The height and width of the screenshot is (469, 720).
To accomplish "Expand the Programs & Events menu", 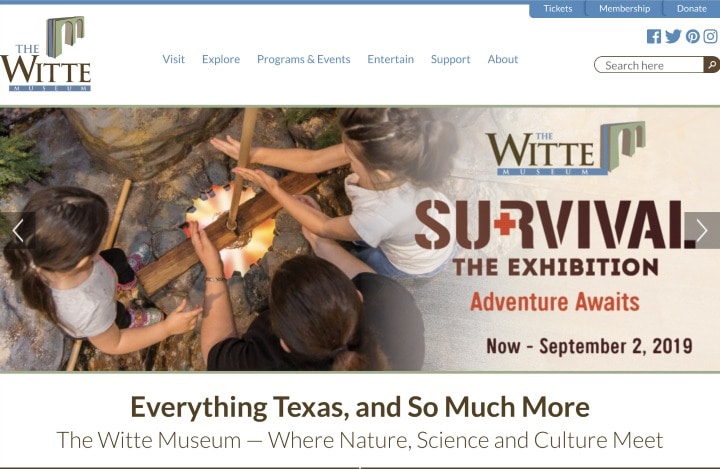I will tap(304, 59).
